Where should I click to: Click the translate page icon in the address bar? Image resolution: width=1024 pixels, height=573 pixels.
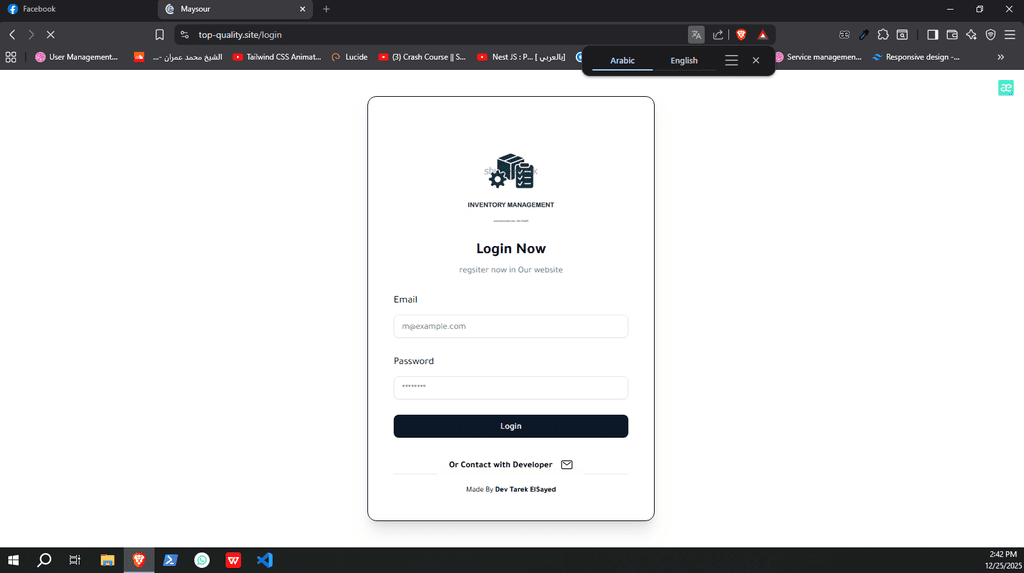click(696, 35)
